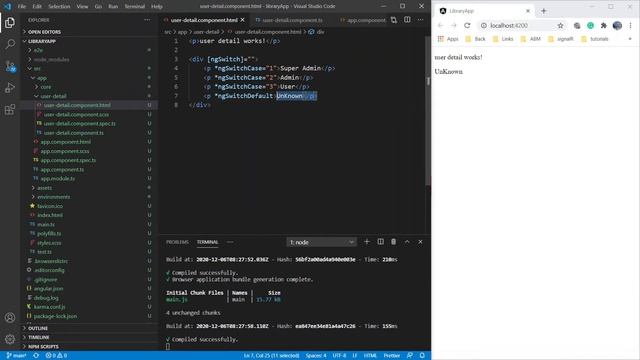640x360 pixels.
Task: Kill the terminal with trash icon
Action: tap(393, 242)
